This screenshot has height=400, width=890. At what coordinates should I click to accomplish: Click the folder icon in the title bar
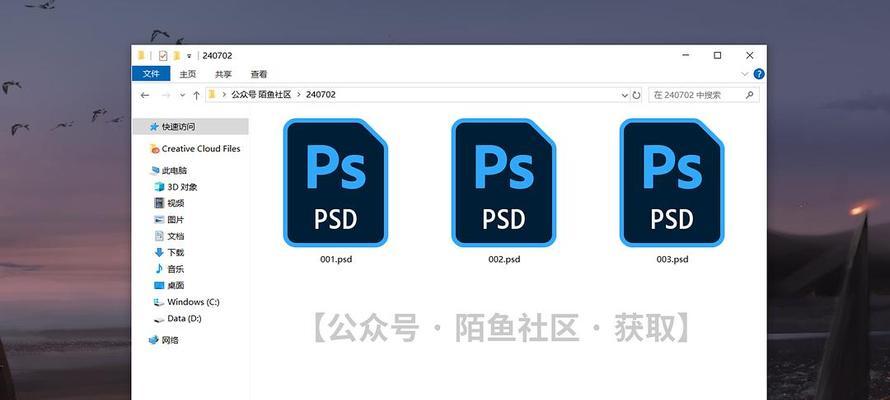(141, 55)
